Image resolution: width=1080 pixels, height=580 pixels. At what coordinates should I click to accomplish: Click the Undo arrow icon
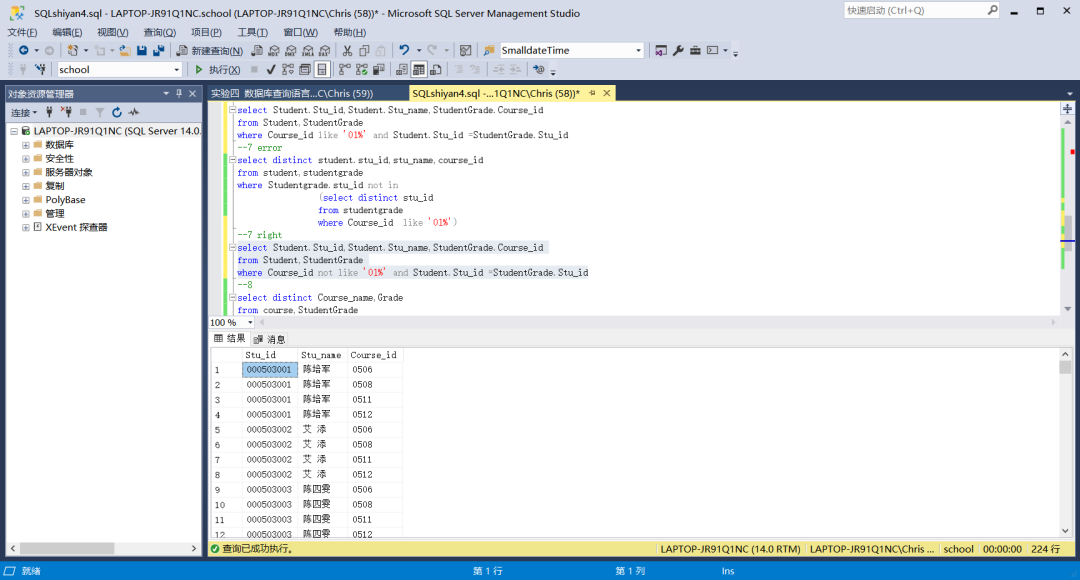404,50
